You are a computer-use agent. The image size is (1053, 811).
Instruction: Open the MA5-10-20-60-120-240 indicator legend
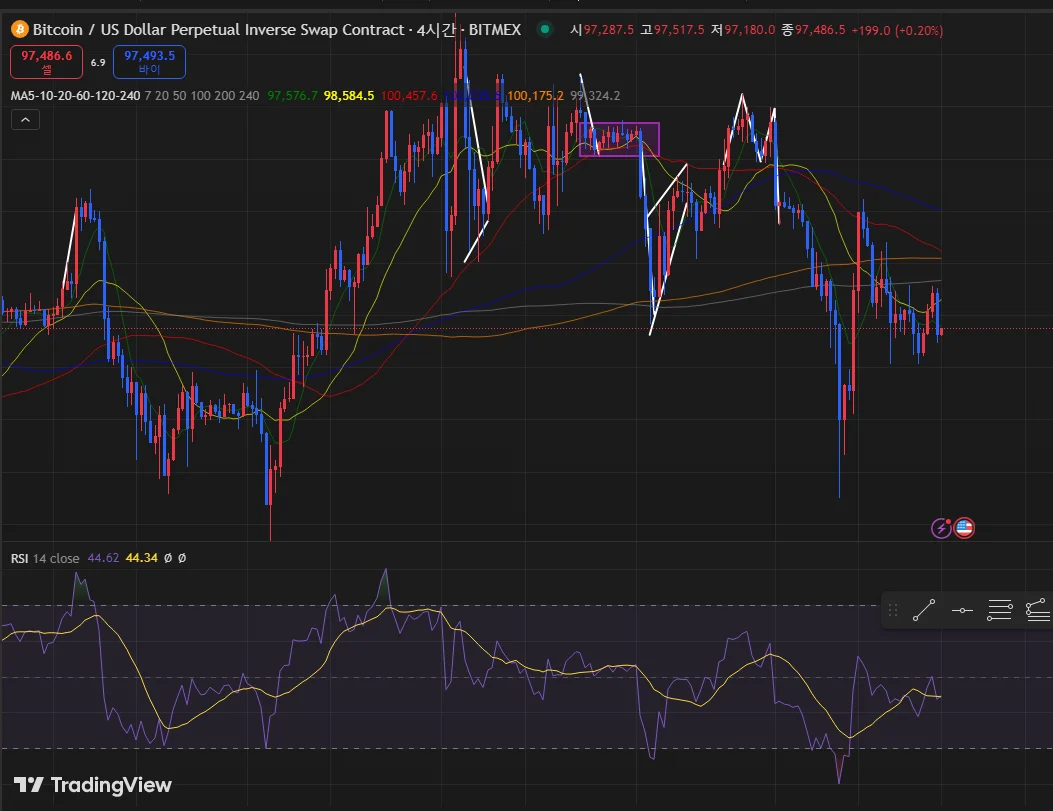click(75, 96)
